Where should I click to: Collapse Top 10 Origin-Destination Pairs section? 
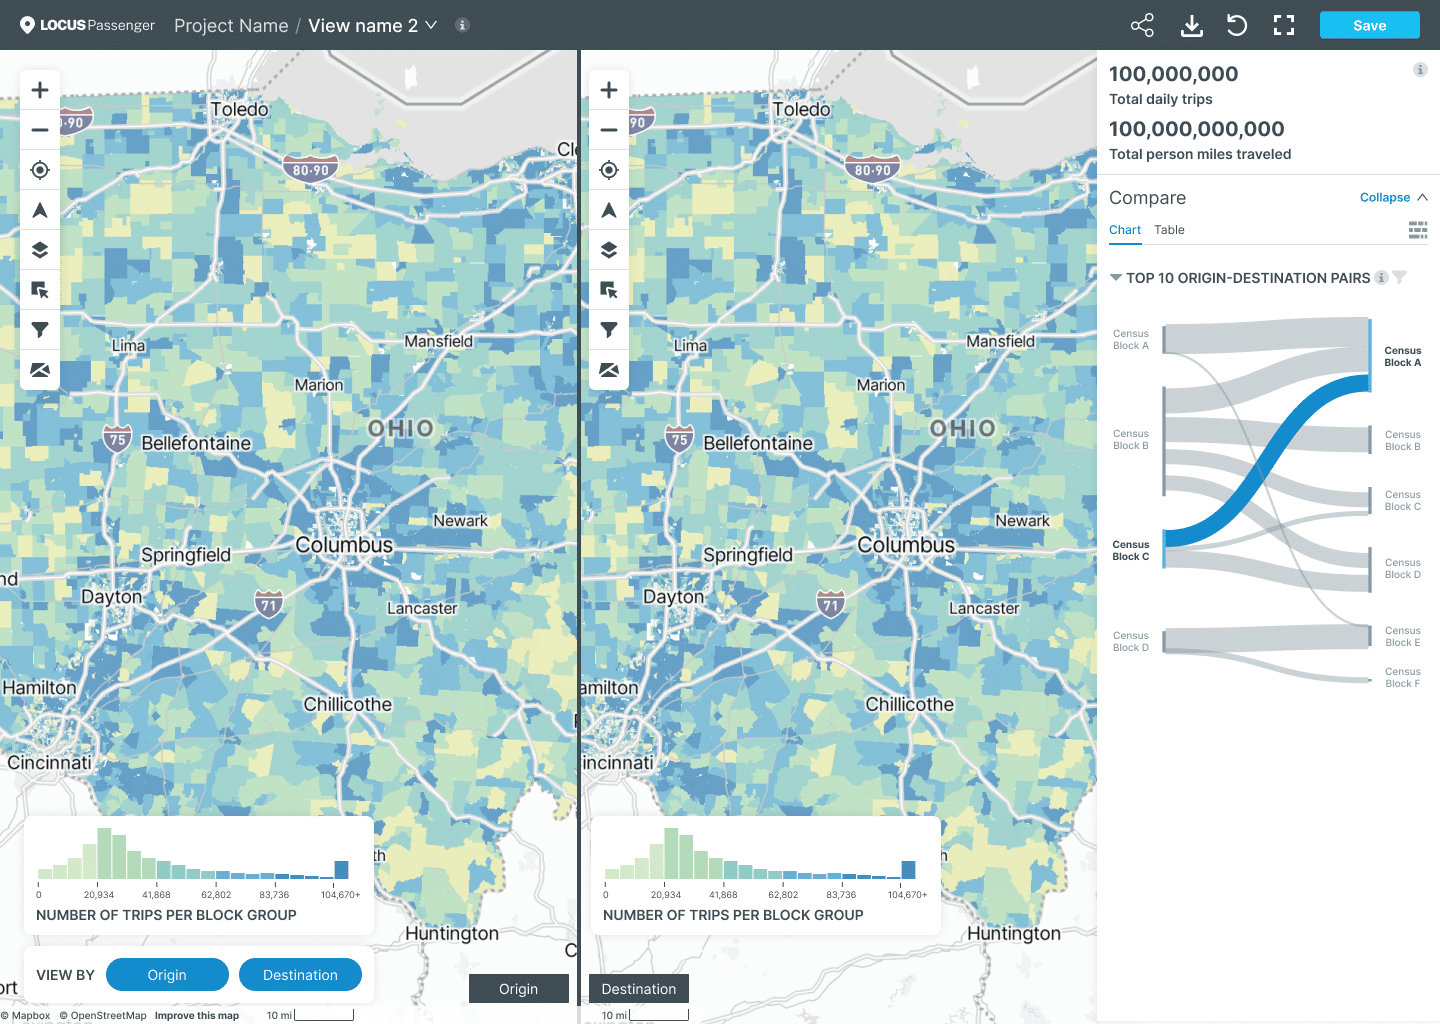pos(1116,278)
